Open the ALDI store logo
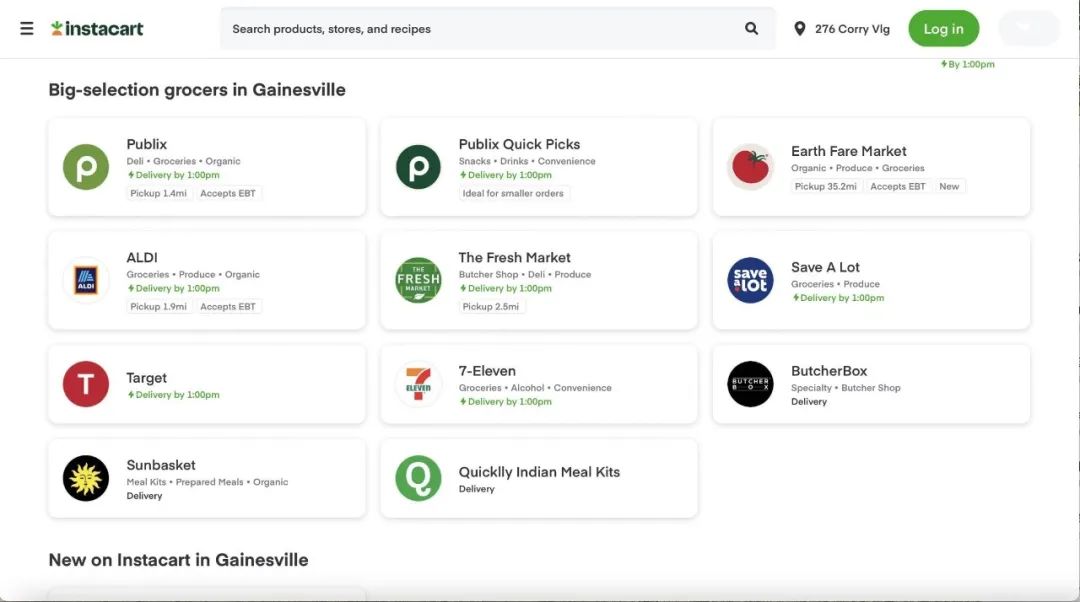The image size is (1080, 602). tap(86, 280)
